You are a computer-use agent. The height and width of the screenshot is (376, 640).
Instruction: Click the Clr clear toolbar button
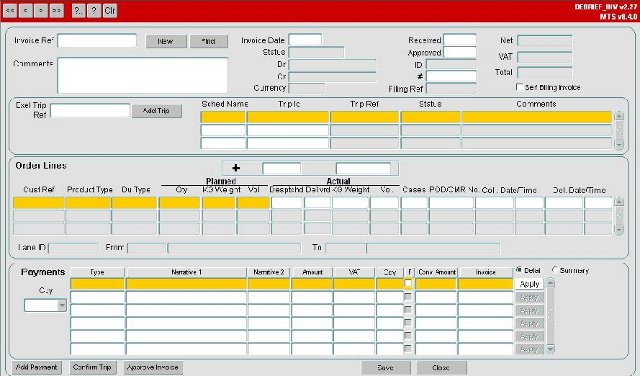110,10
